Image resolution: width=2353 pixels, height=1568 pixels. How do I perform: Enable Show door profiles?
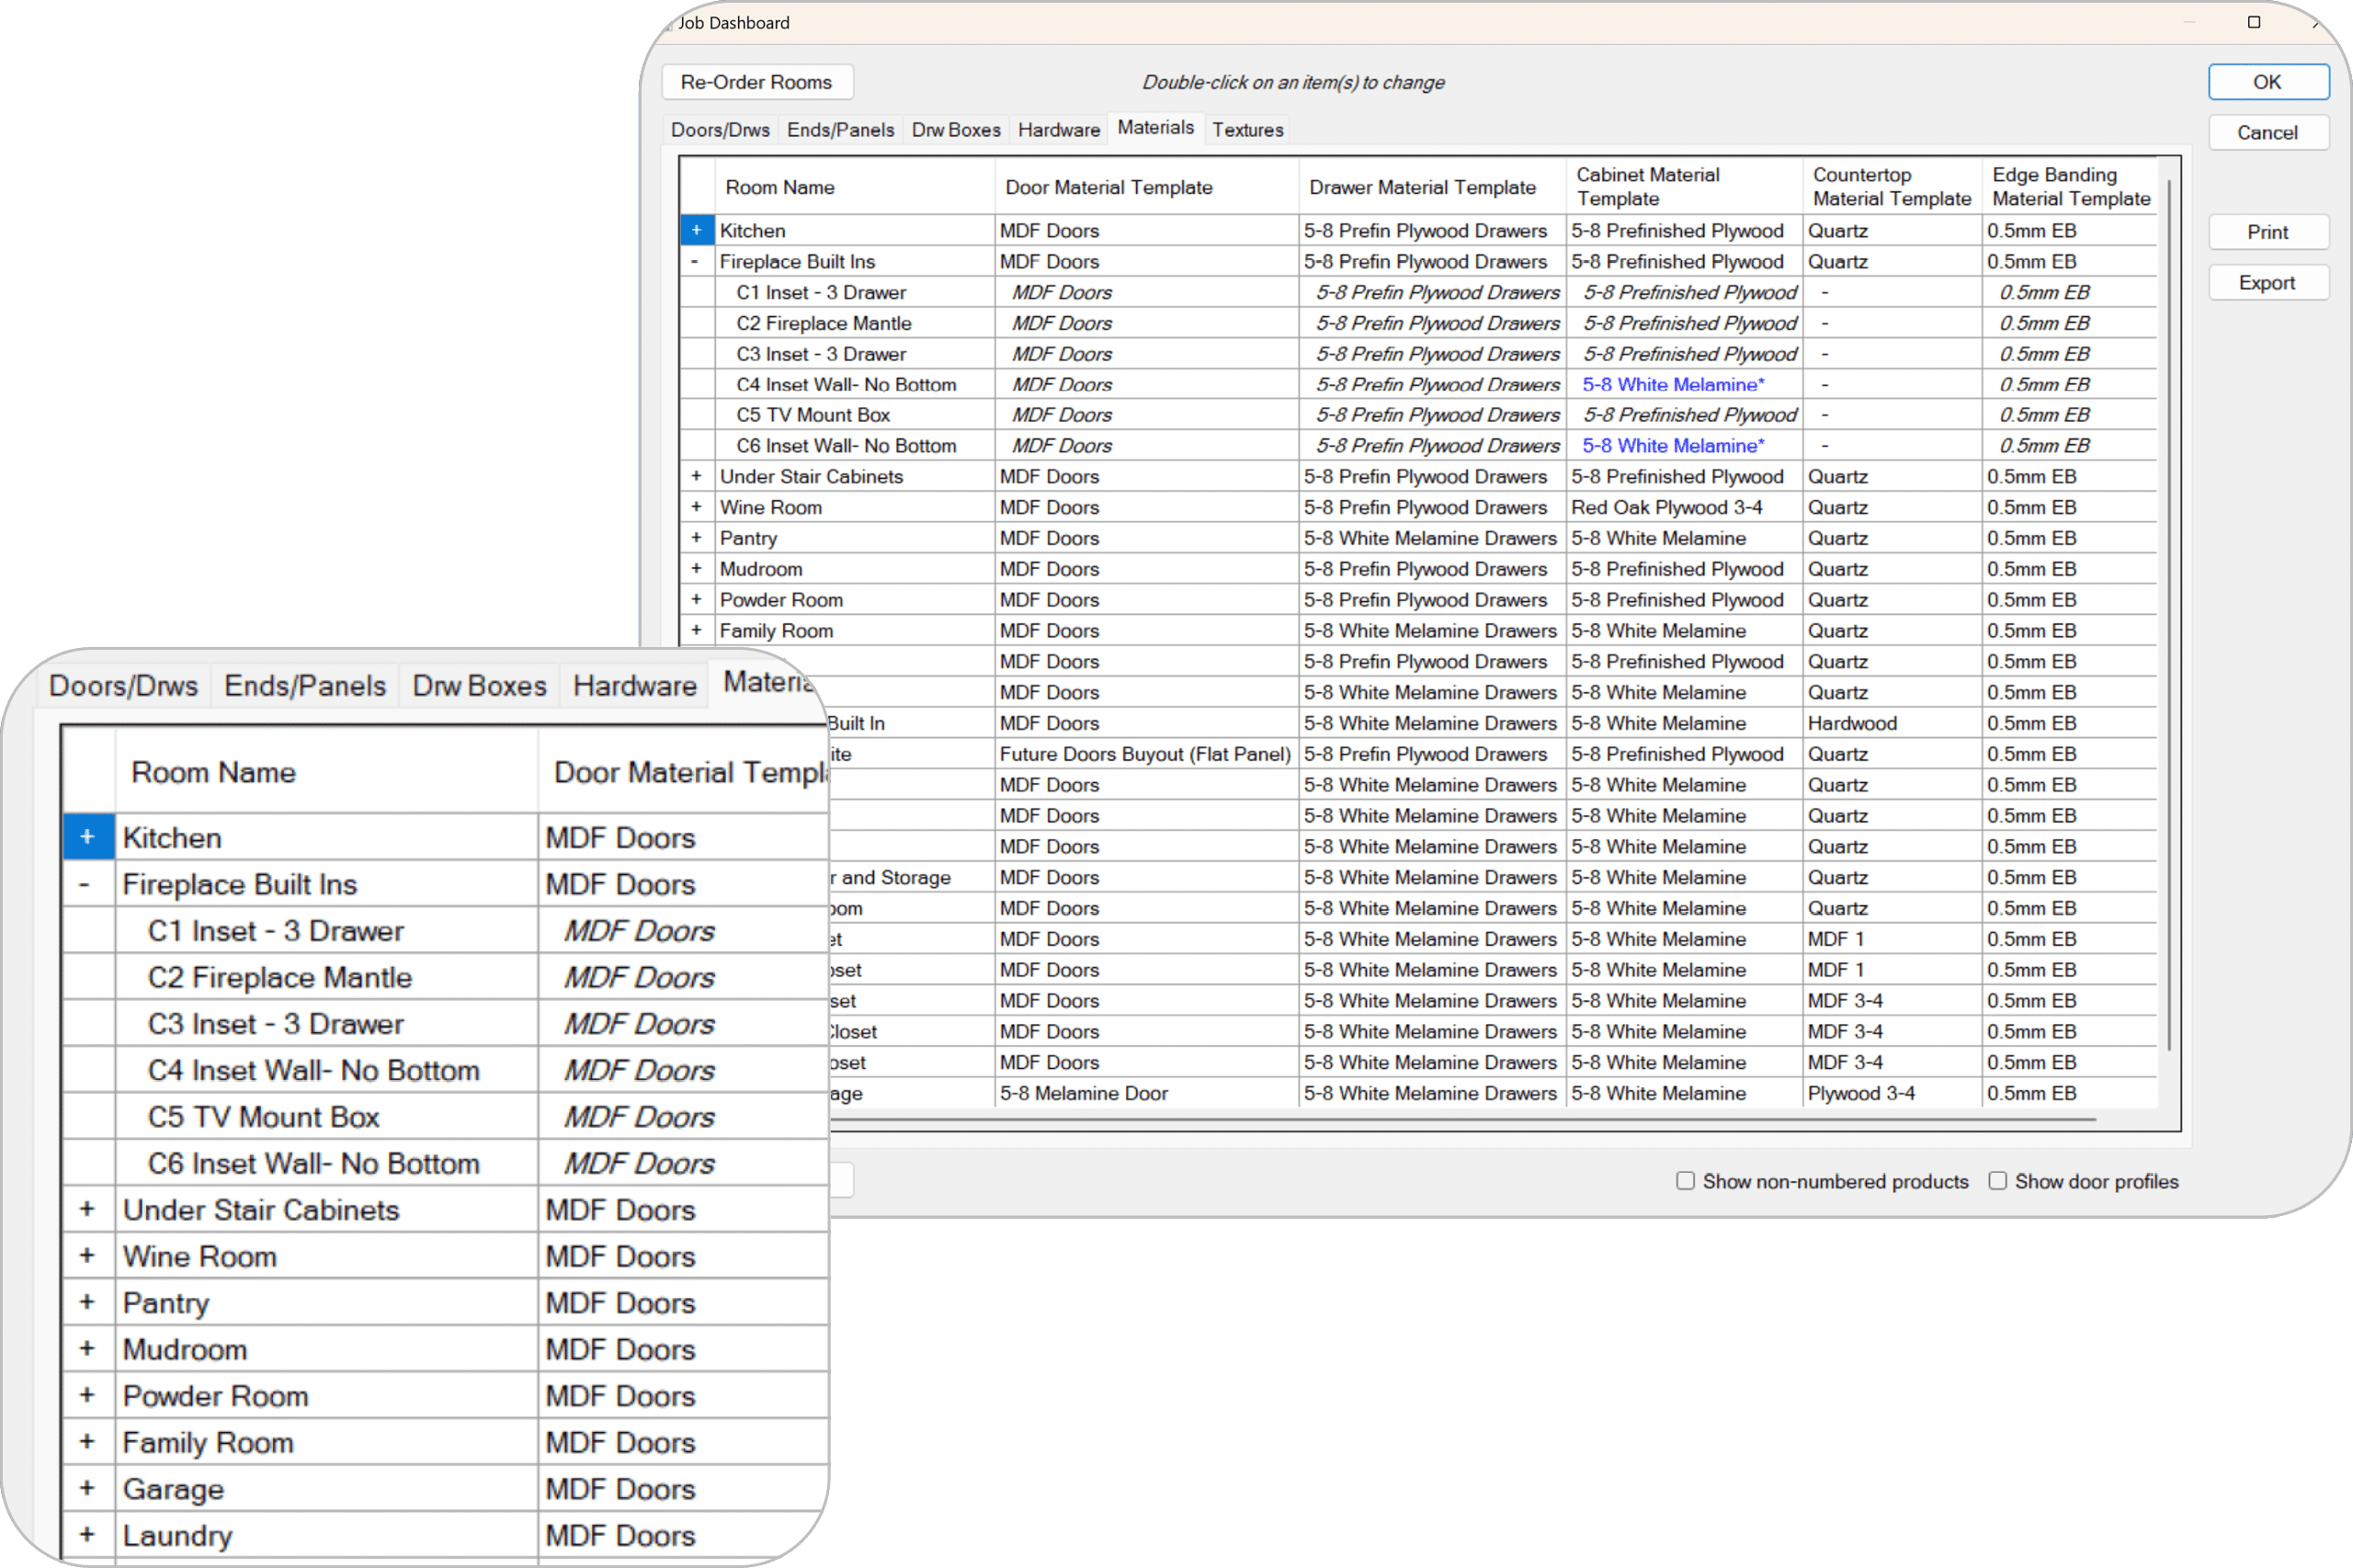coord(1997,1181)
